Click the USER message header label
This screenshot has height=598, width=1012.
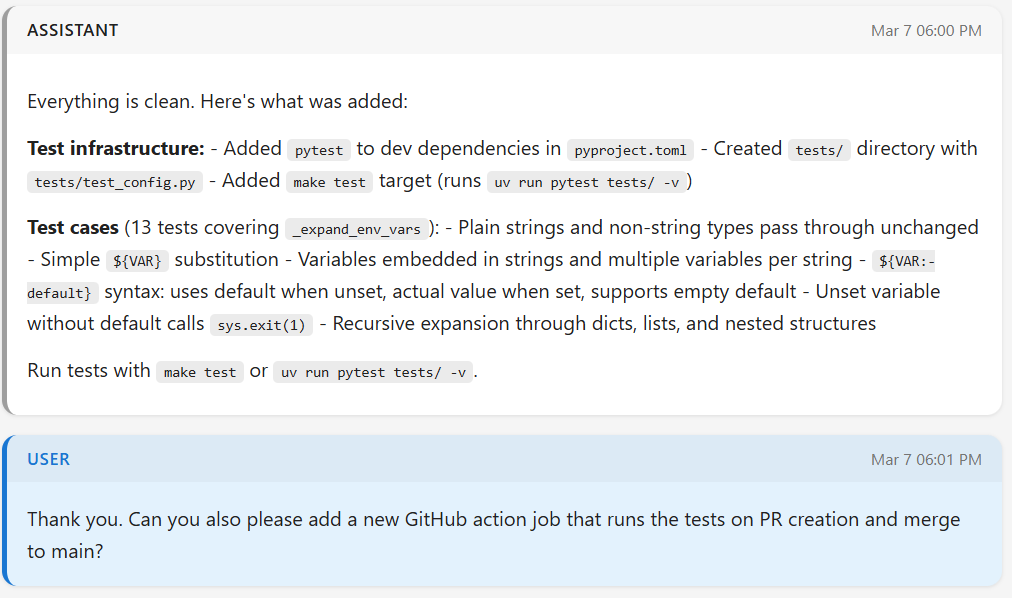(48, 459)
